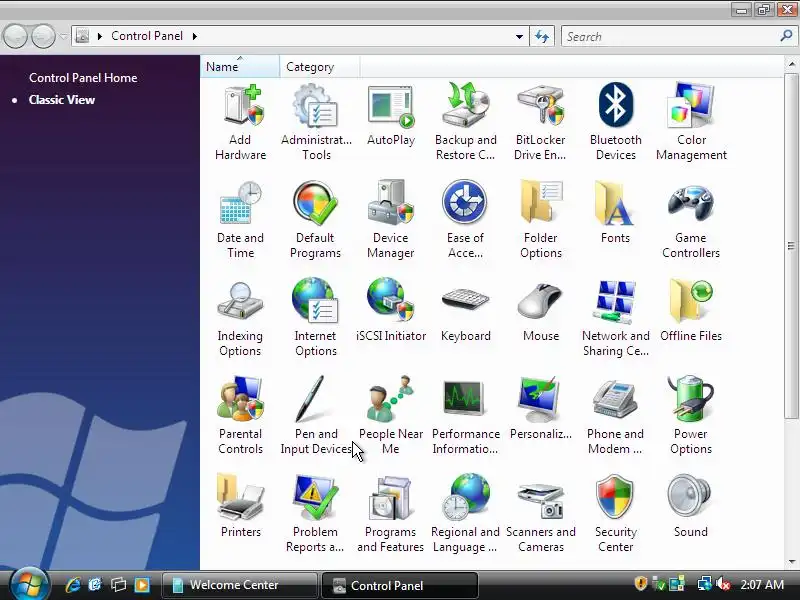Screen dimensions: 800x600
Task: Open Indexing Options
Action: coord(240,318)
